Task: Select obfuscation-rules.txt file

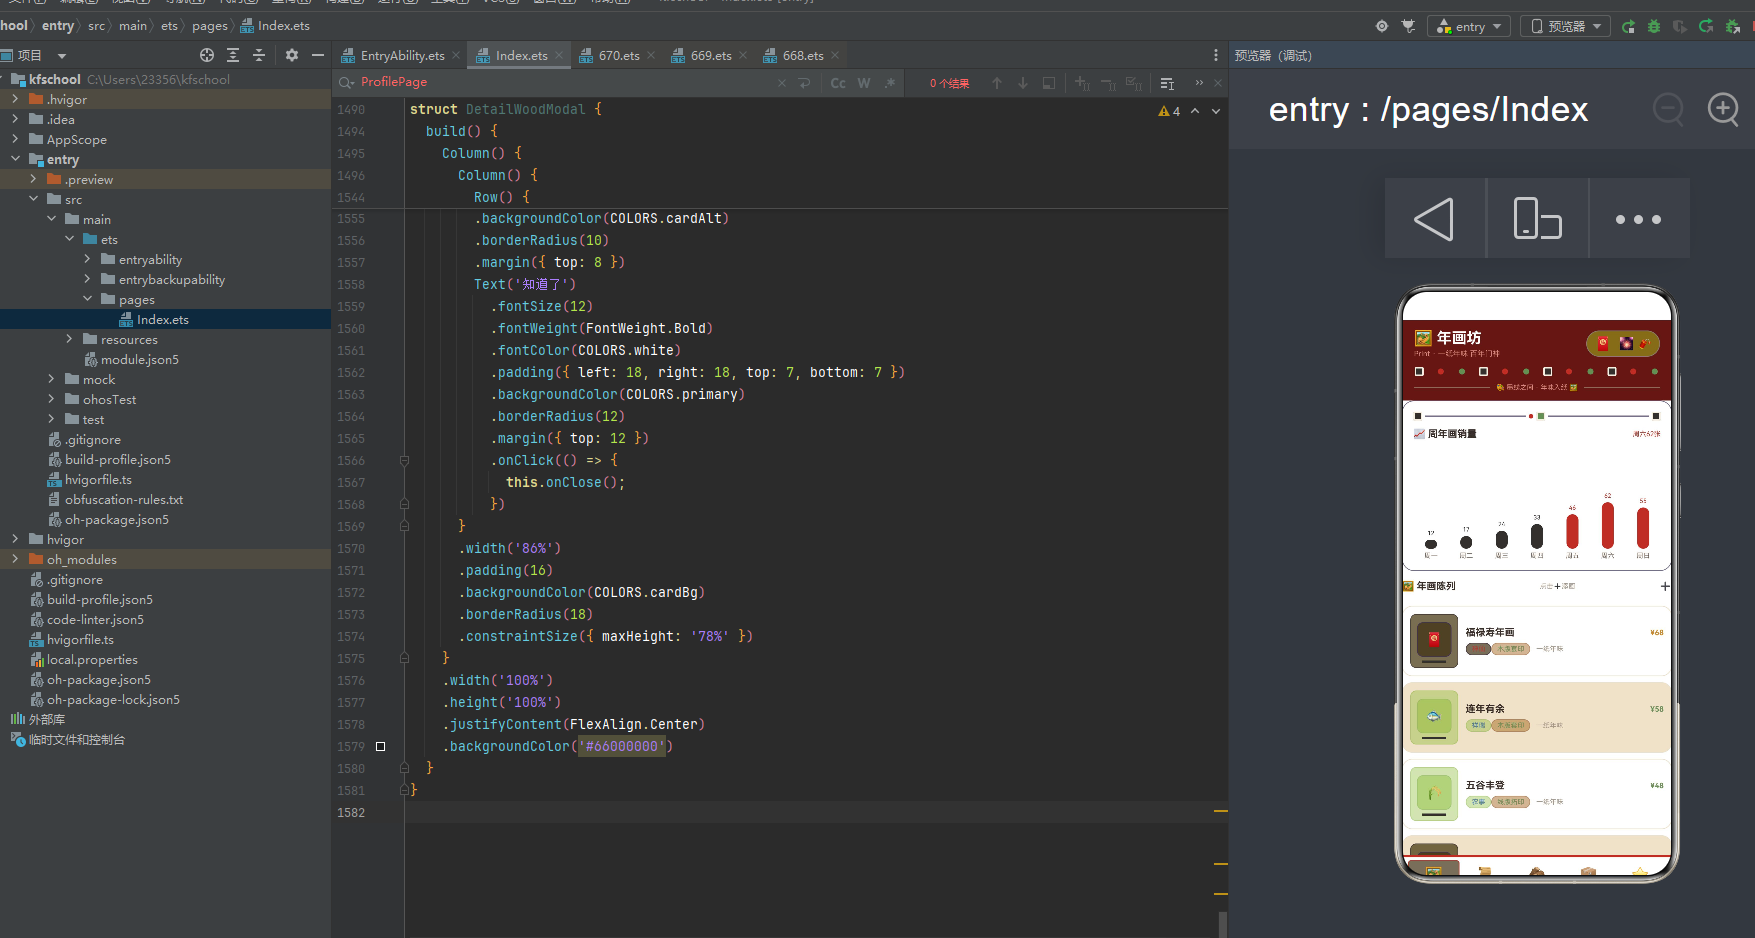Action: coord(124,499)
